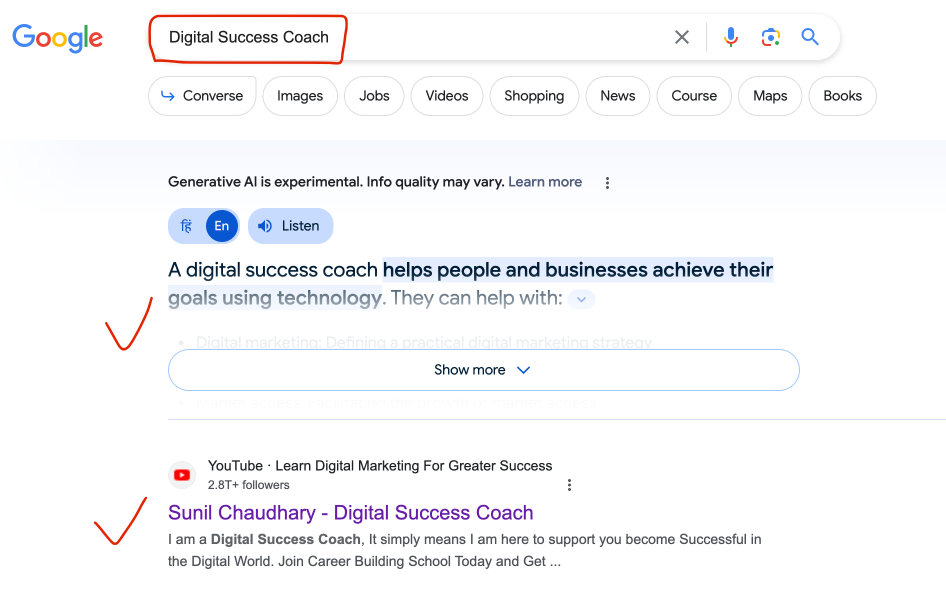946x612 pixels.
Task: Click the magnifying glass search icon
Action: coord(810,36)
